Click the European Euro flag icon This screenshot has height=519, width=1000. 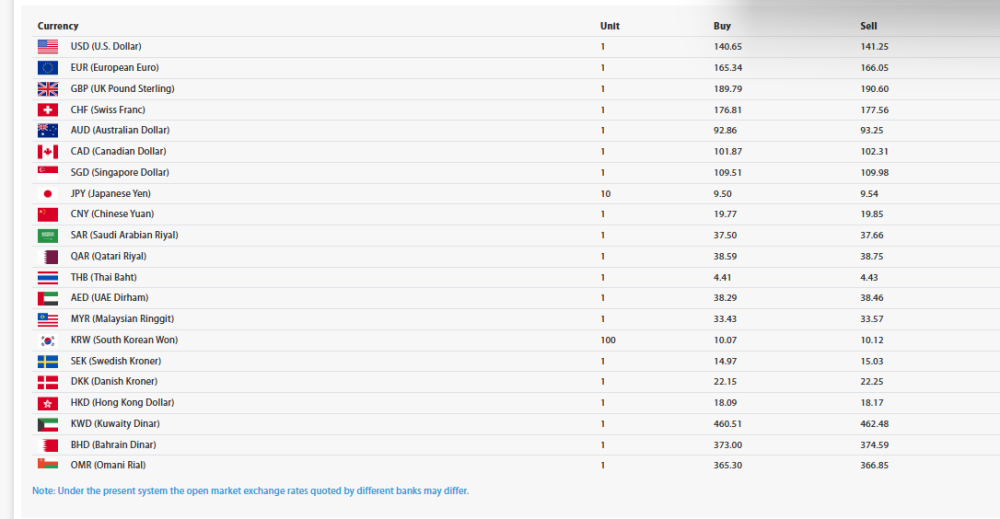click(47, 68)
